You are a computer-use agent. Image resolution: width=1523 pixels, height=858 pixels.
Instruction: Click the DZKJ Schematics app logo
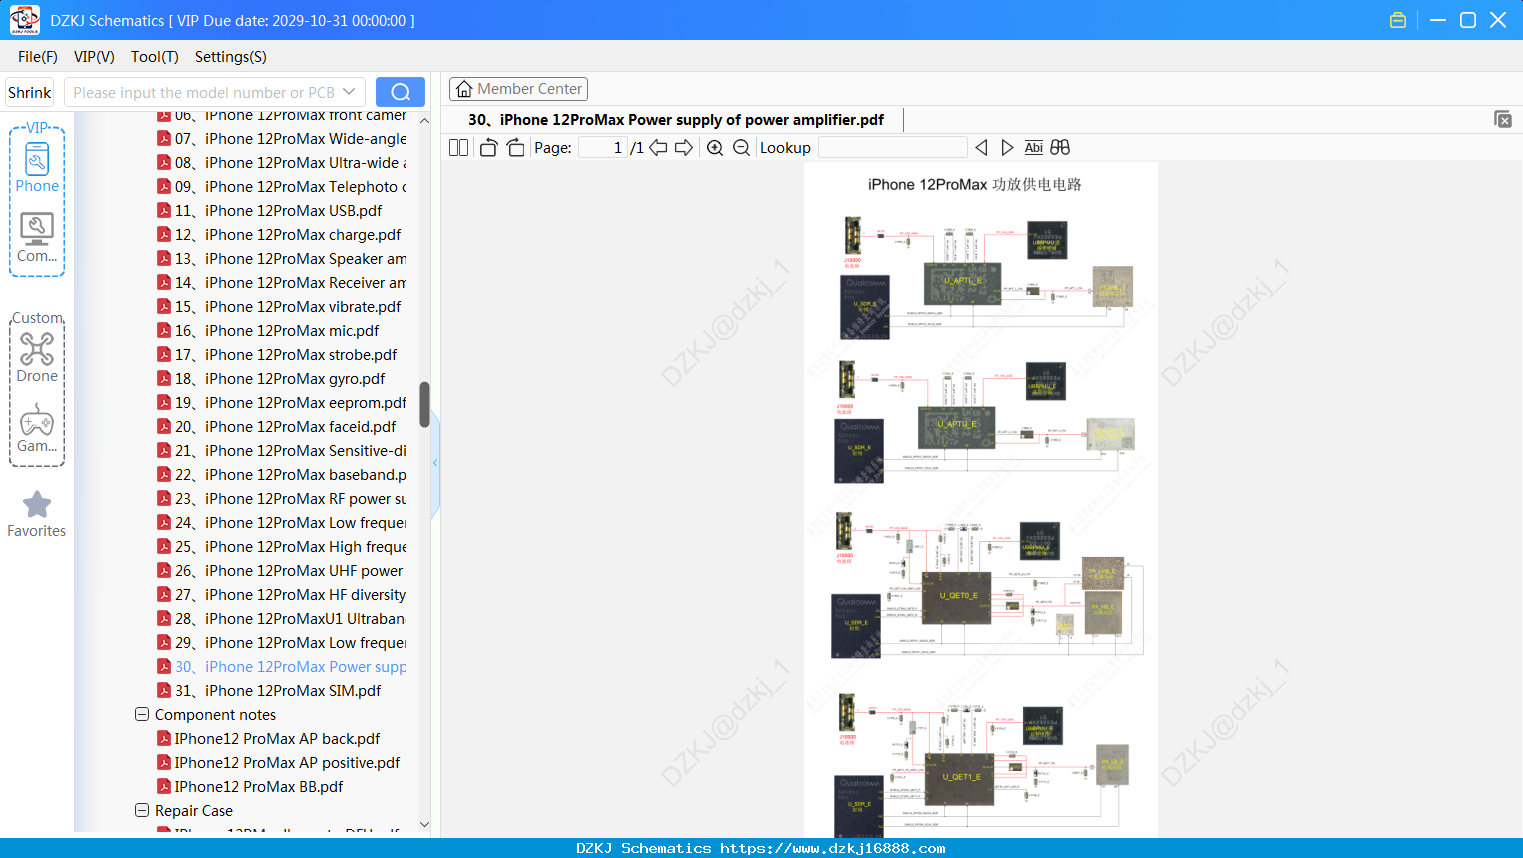point(24,20)
